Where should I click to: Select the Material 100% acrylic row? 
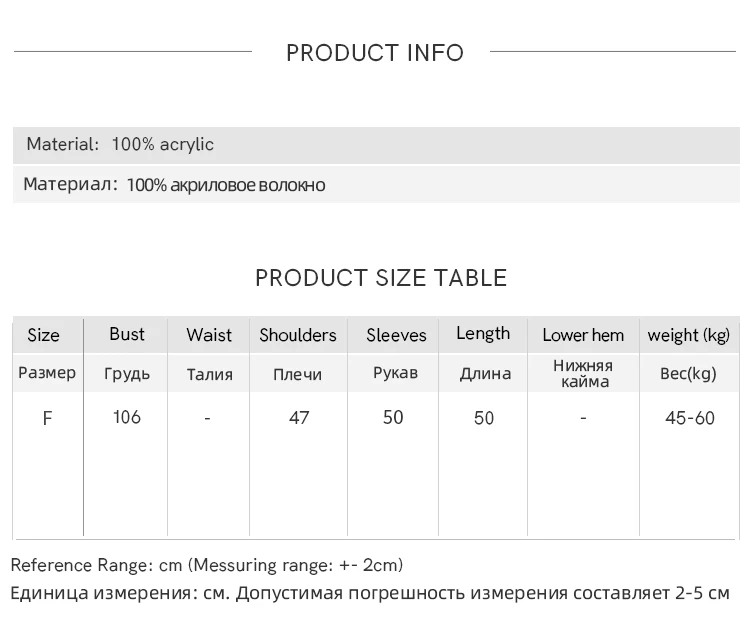point(376,145)
